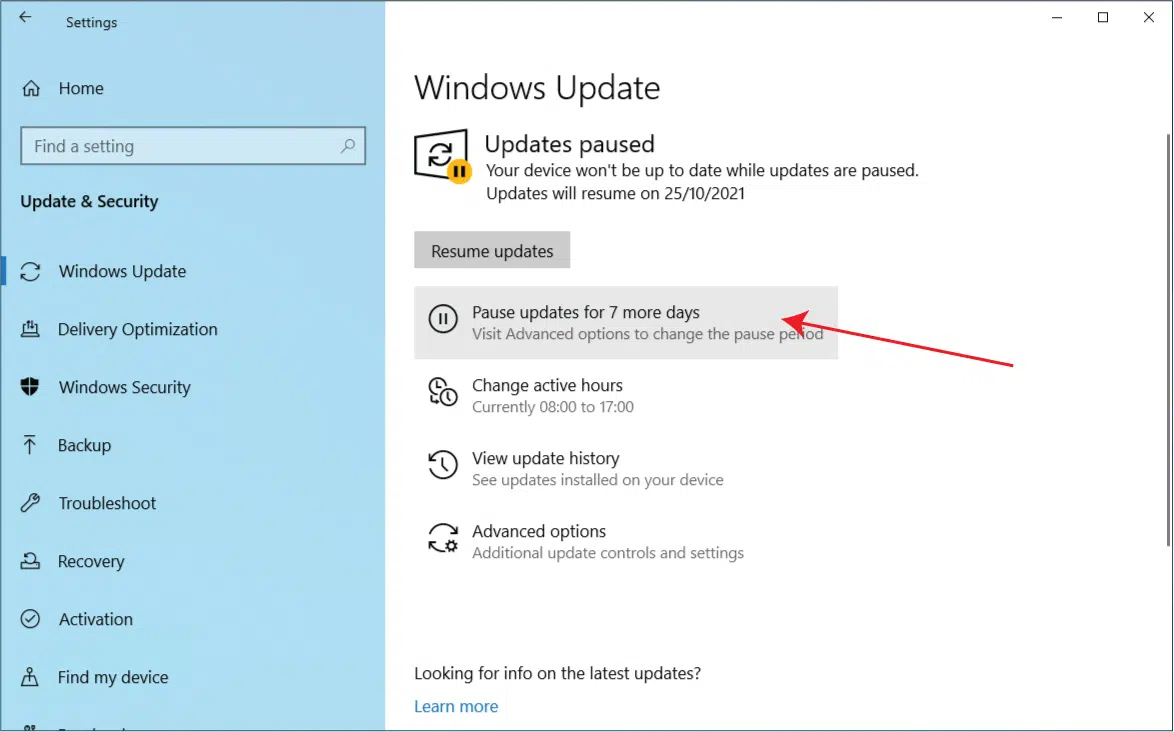Click the Recovery icon

[x=30, y=561]
